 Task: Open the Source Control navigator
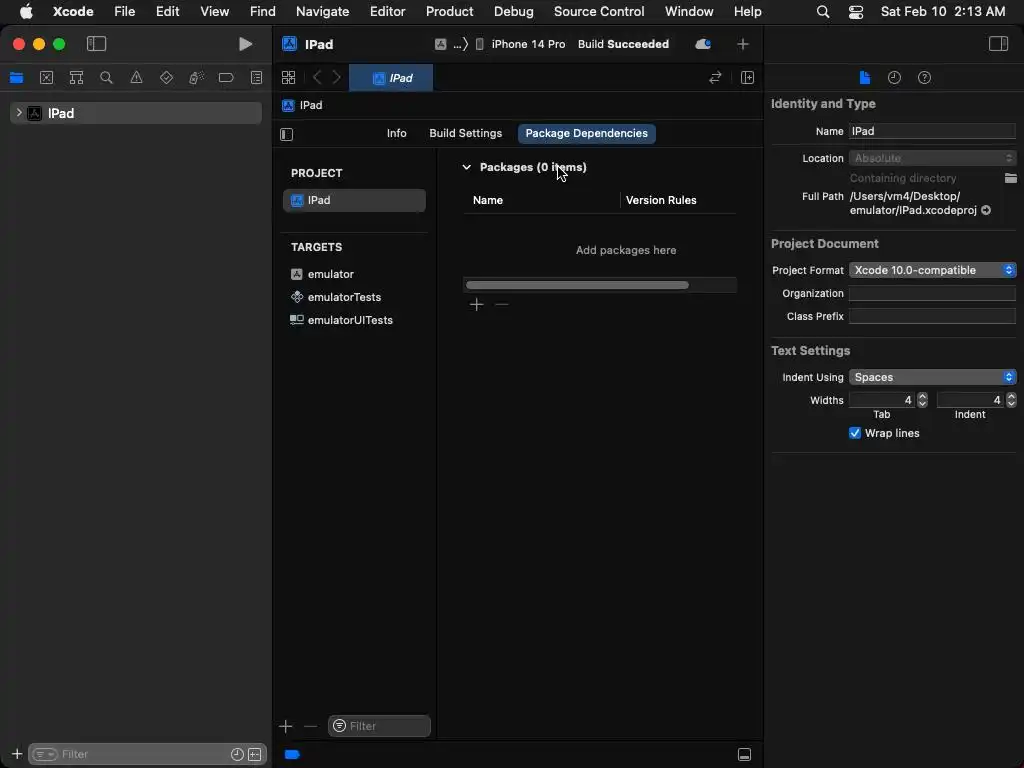pyautogui.click(x=46, y=78)
